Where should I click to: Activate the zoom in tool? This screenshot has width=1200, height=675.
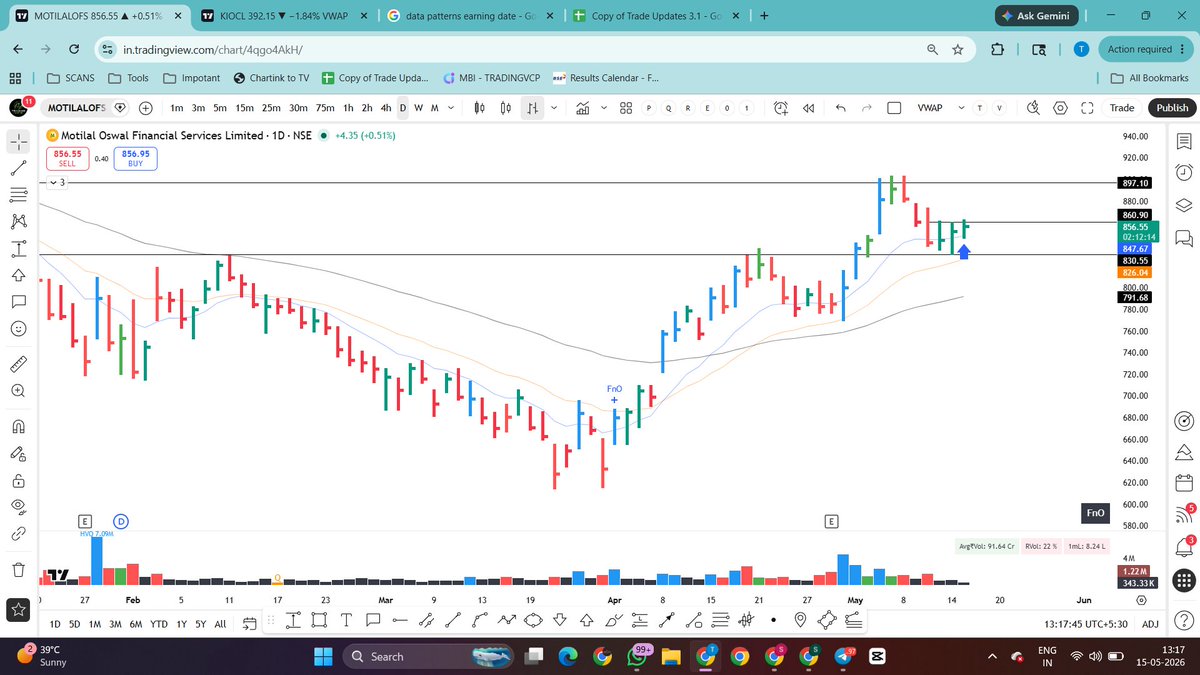tap(18, 391)
